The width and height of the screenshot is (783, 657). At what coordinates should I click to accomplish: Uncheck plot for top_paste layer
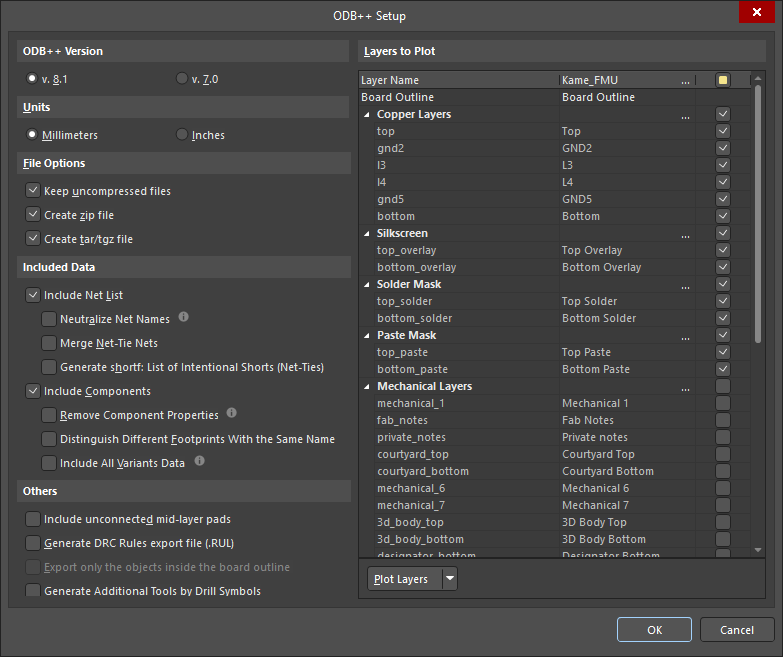[723, 351]
